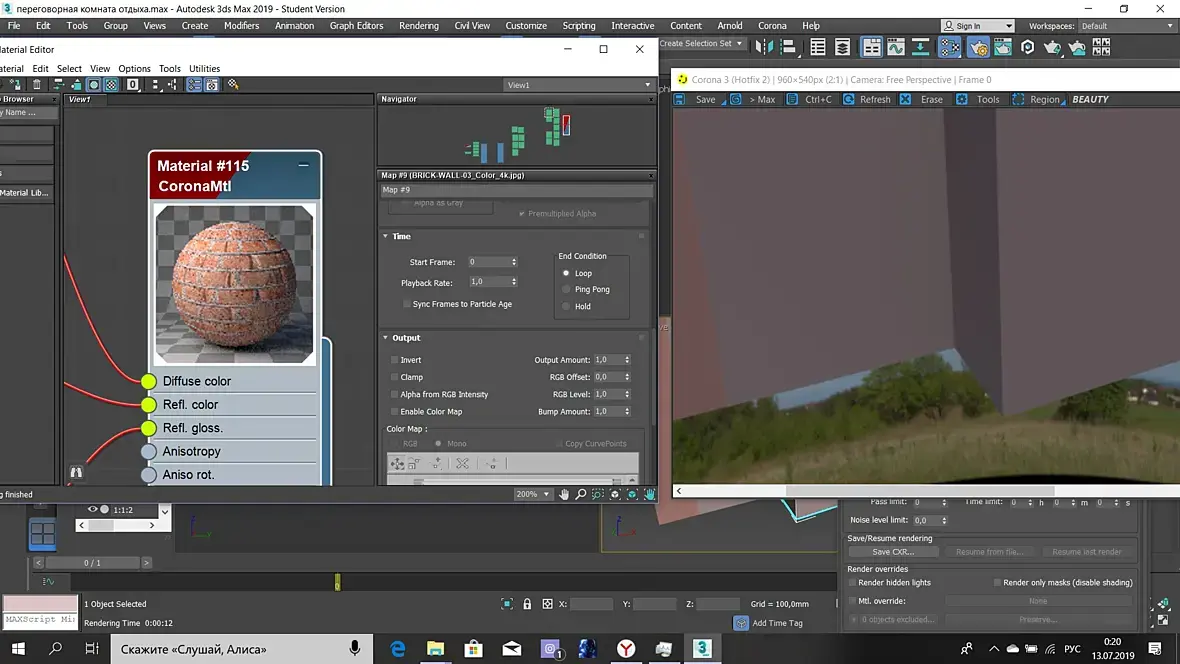The image size is (1180, 664).
Task: Open the Rendering menu
Action: [419, 26]
